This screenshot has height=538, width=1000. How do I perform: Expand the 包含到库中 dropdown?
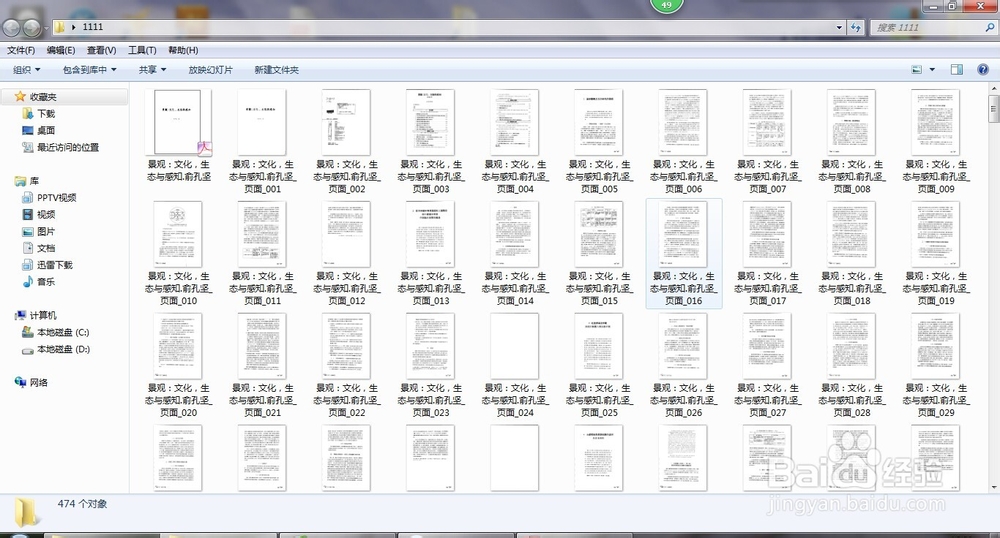(89, 69)
